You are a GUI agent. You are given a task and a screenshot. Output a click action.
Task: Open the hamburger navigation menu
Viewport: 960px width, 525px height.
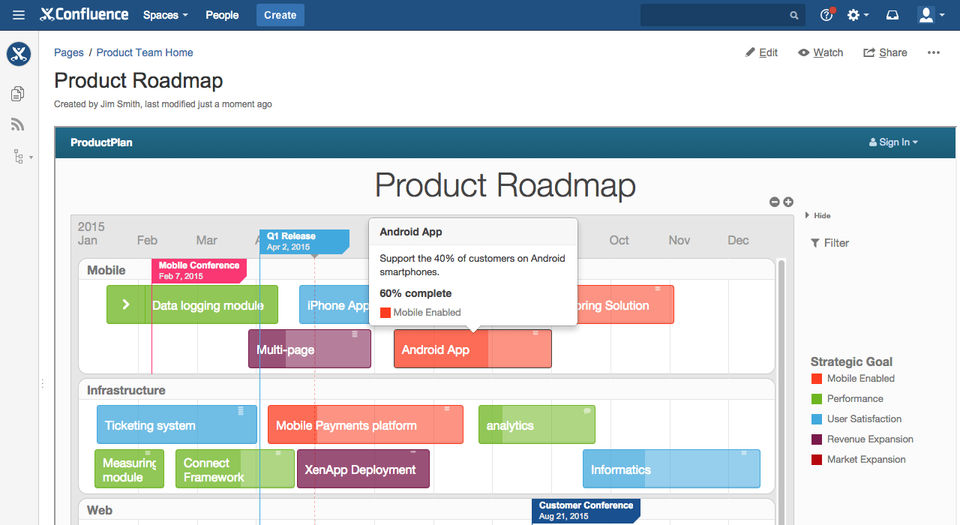point(19,15)
